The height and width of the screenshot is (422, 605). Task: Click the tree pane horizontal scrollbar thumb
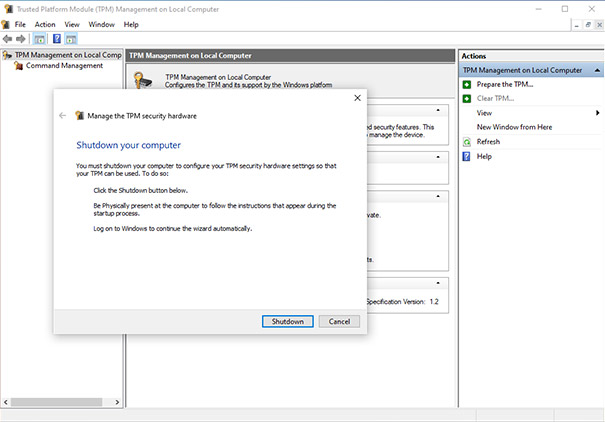57,402
